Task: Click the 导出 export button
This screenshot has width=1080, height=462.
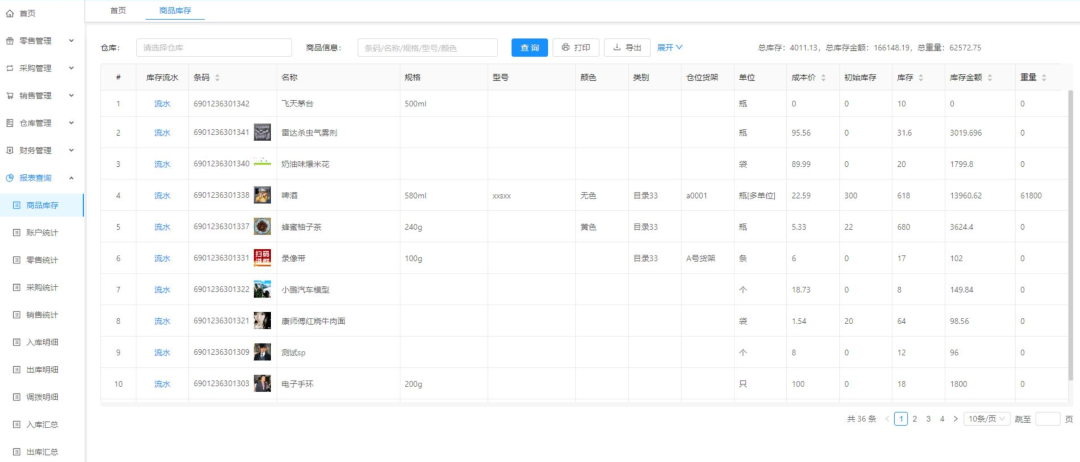Action: (627, 47)
